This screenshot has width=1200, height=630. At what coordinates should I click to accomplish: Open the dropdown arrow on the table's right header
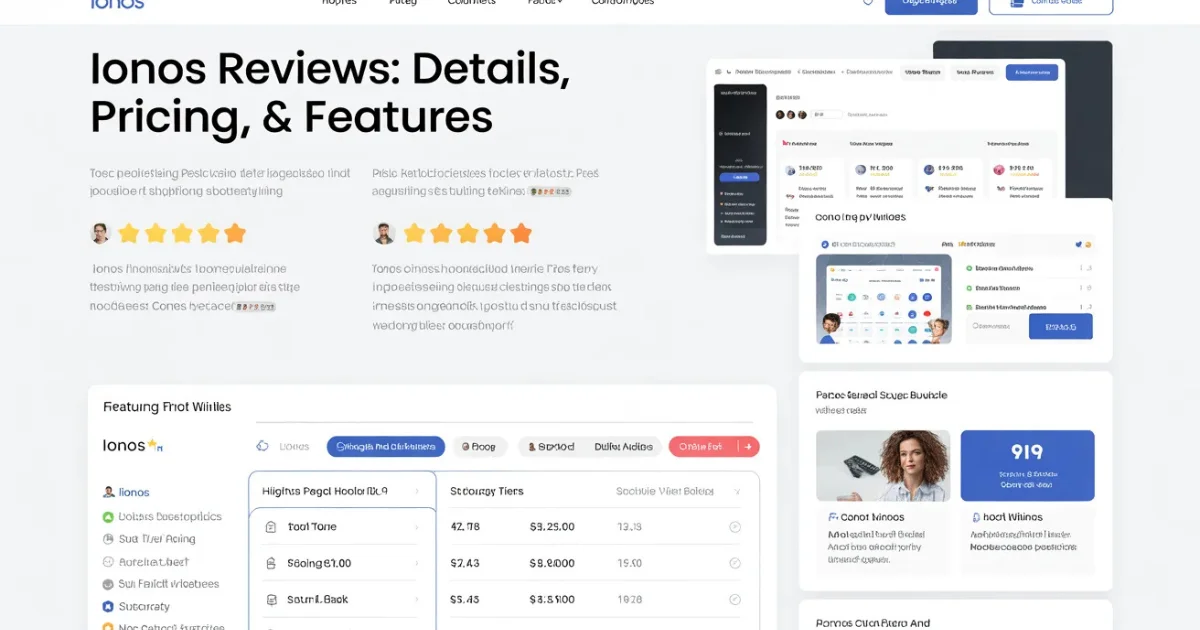coord(737,492)
